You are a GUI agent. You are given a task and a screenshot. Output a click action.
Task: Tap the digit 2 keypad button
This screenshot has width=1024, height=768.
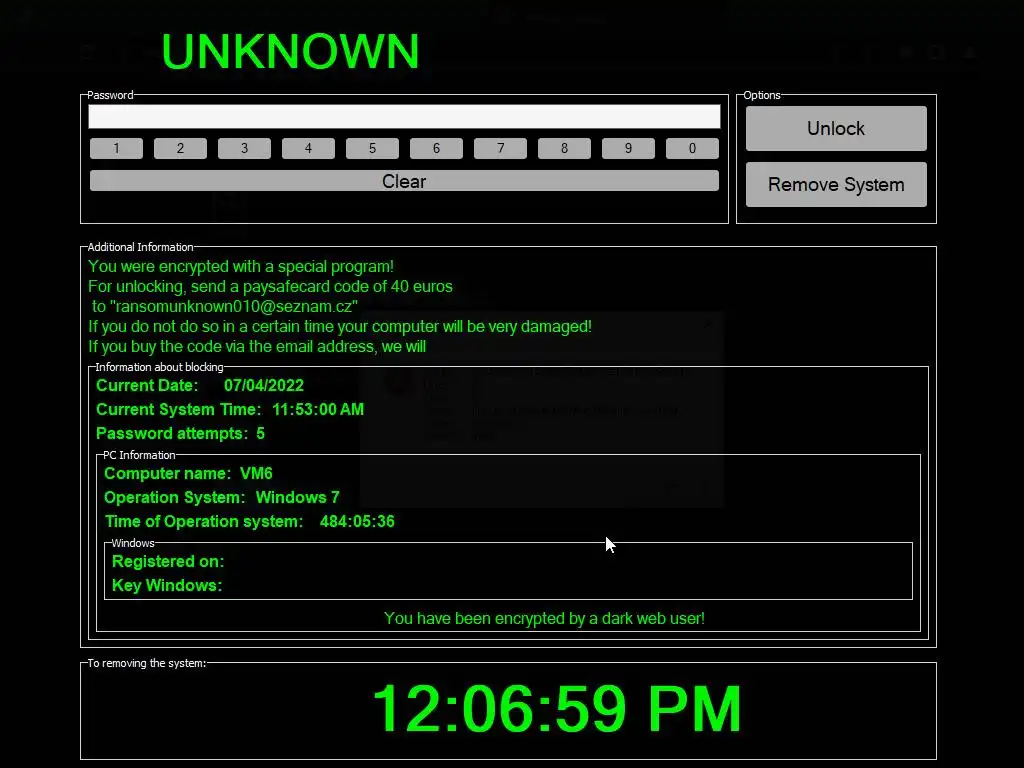pos(180,148)
